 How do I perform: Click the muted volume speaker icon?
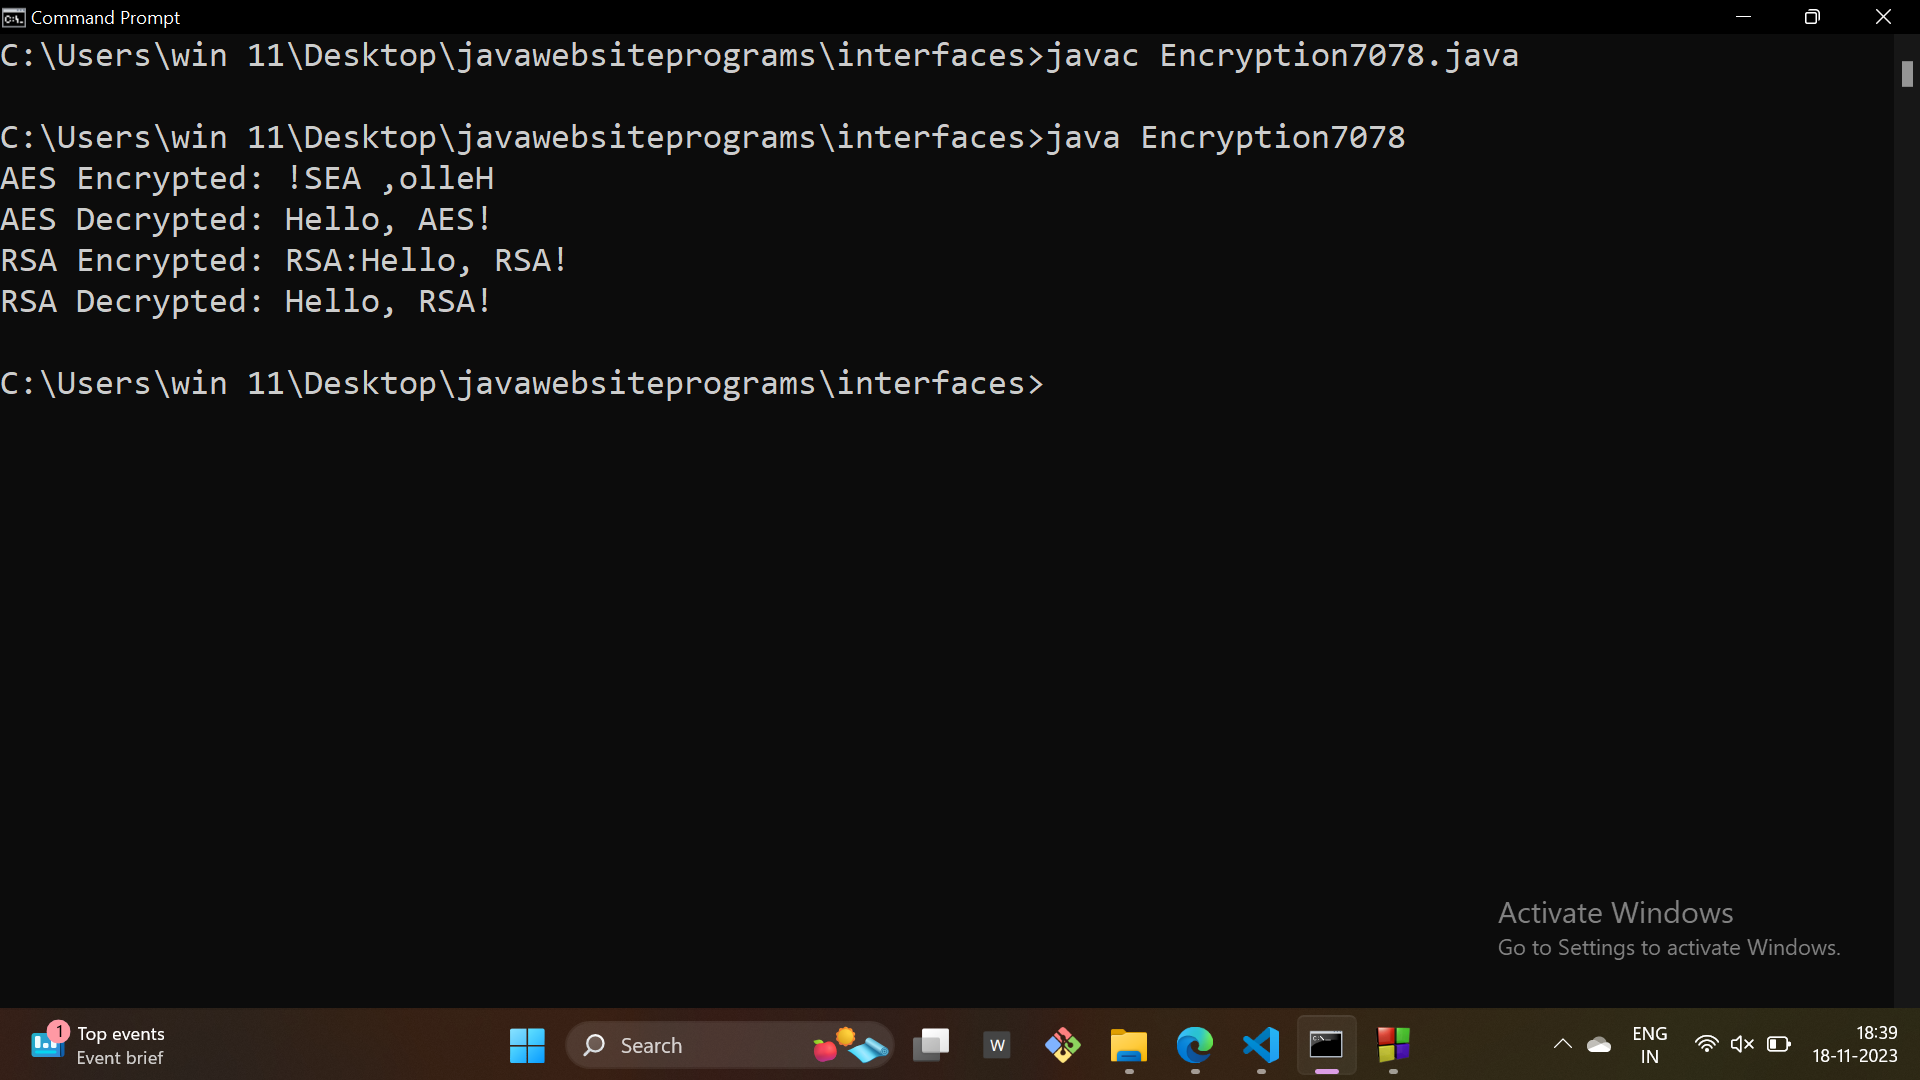point(1742,1045)
